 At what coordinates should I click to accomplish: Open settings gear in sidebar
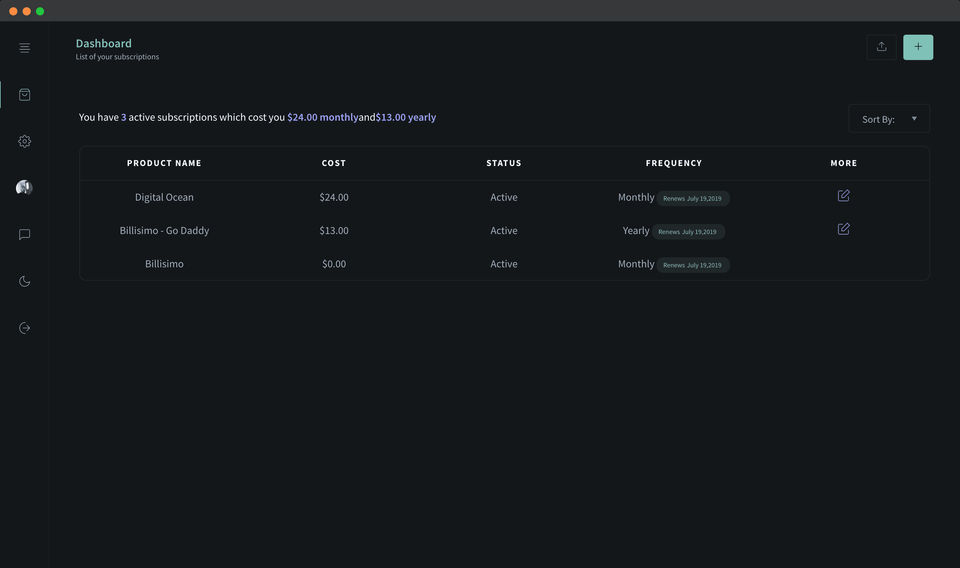click(x=24, y=141)
